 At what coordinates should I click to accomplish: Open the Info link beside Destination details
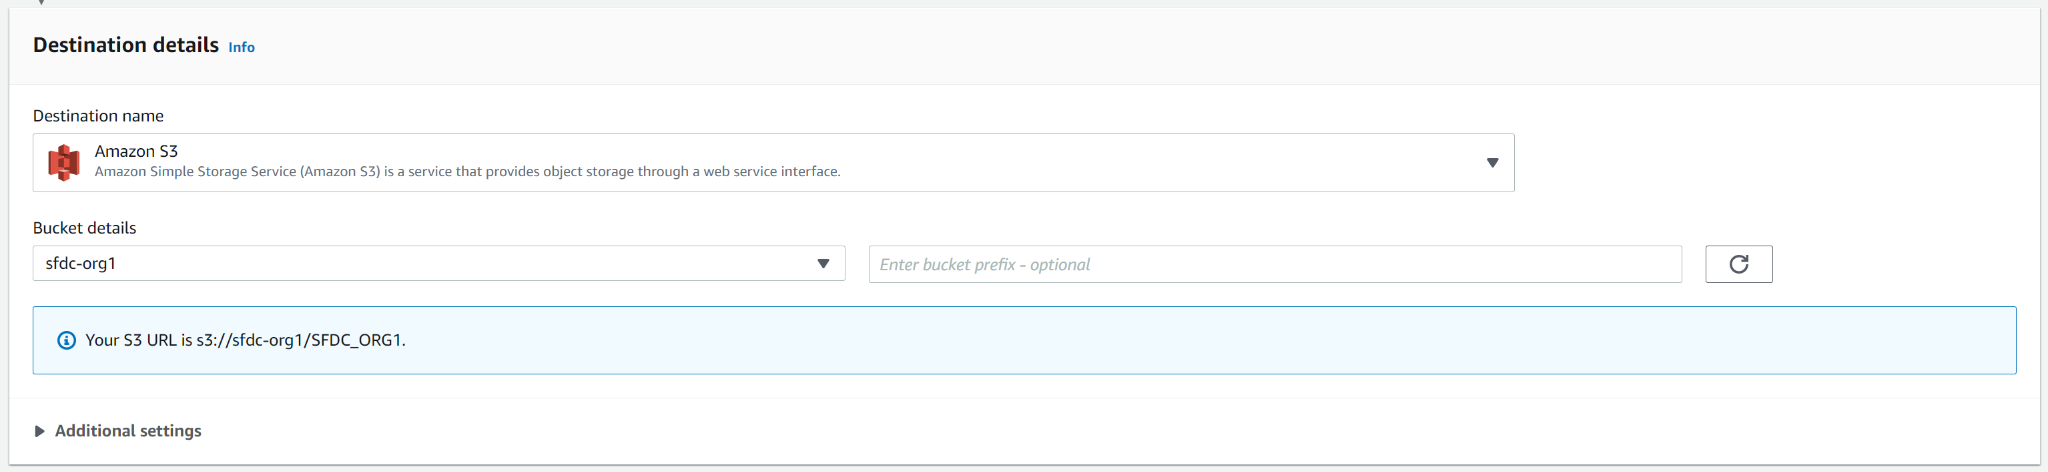coord(241,47)
